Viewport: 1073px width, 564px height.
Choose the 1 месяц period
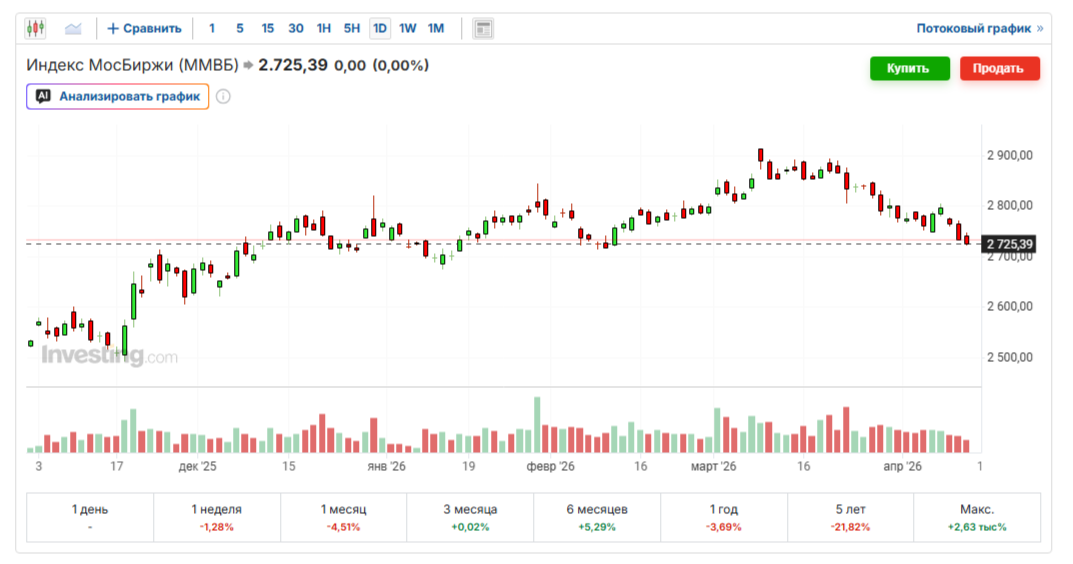[344, 517]
